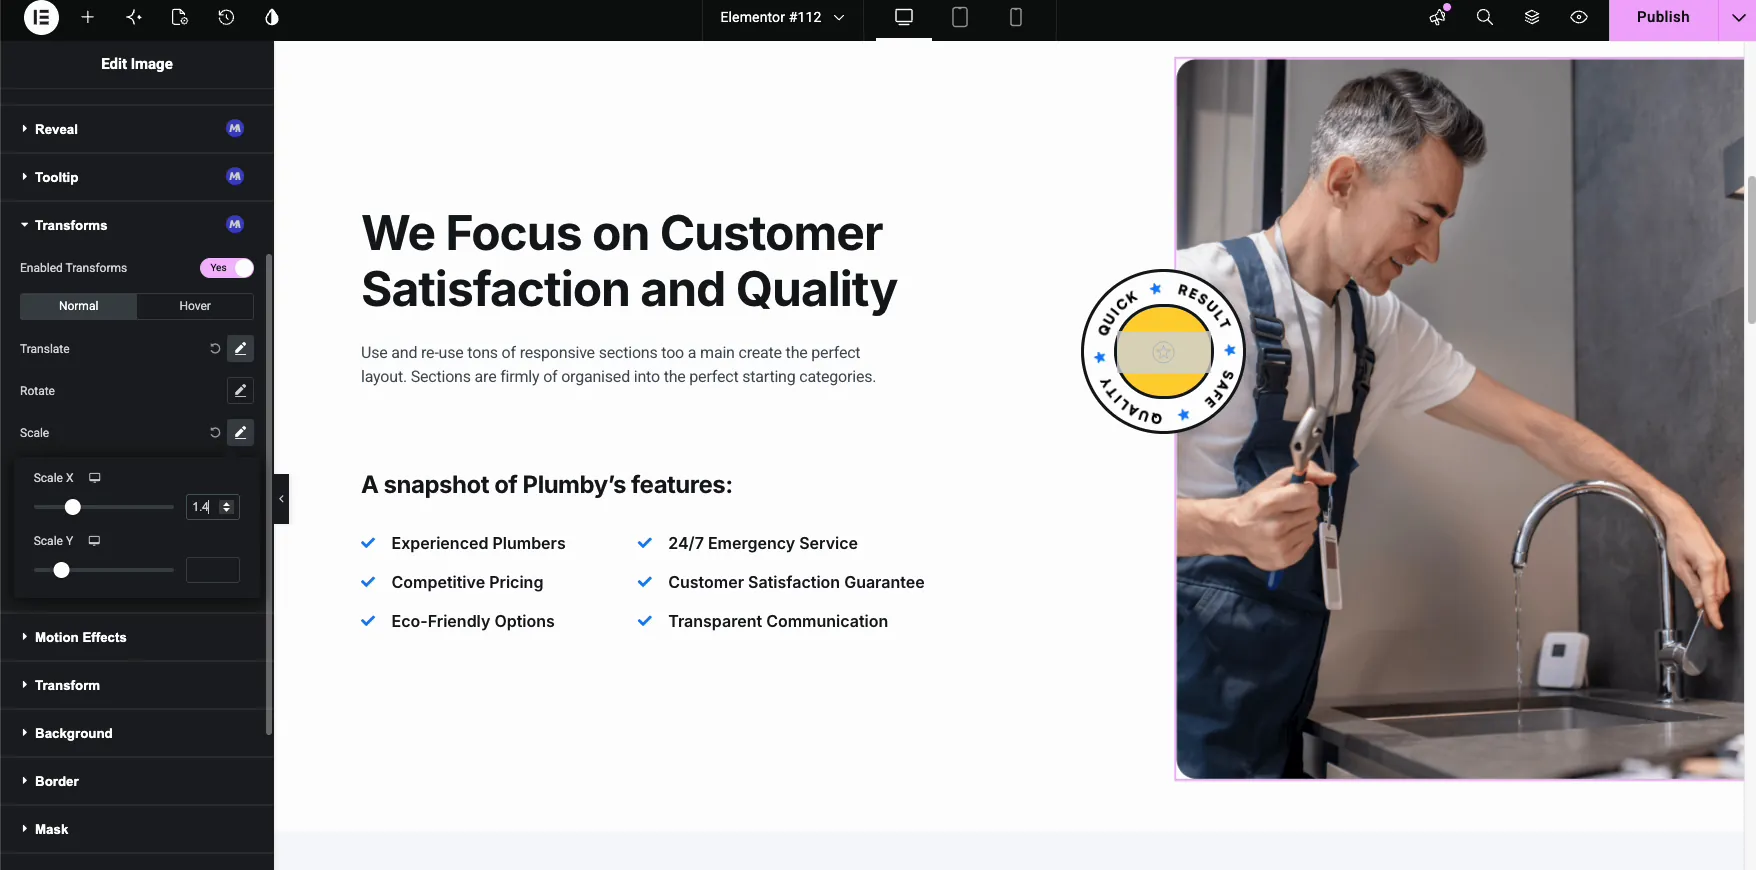Click the Preview Changes eye icon
The height and width of the screenshot is (870, 1756).
click(1579, 17)
